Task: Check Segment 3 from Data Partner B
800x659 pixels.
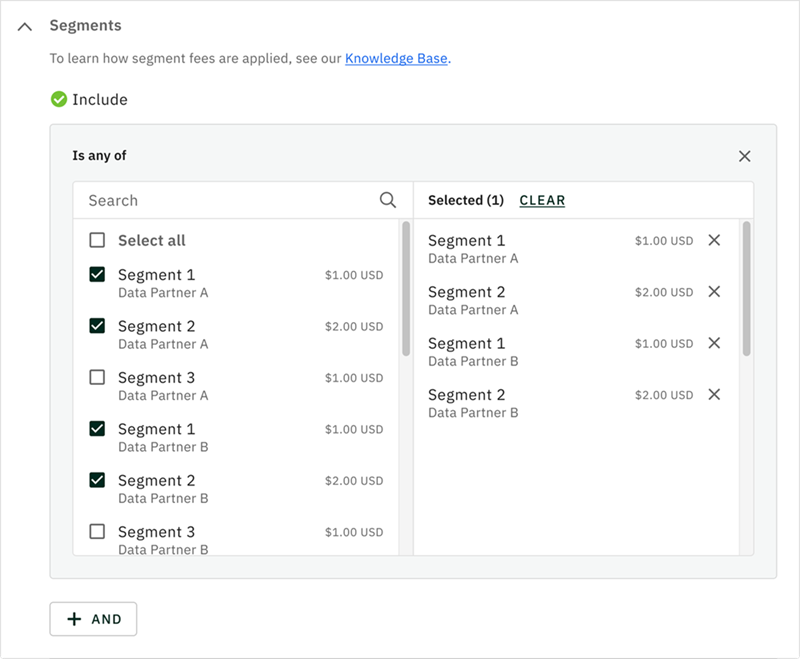Action: click(97, 532)
